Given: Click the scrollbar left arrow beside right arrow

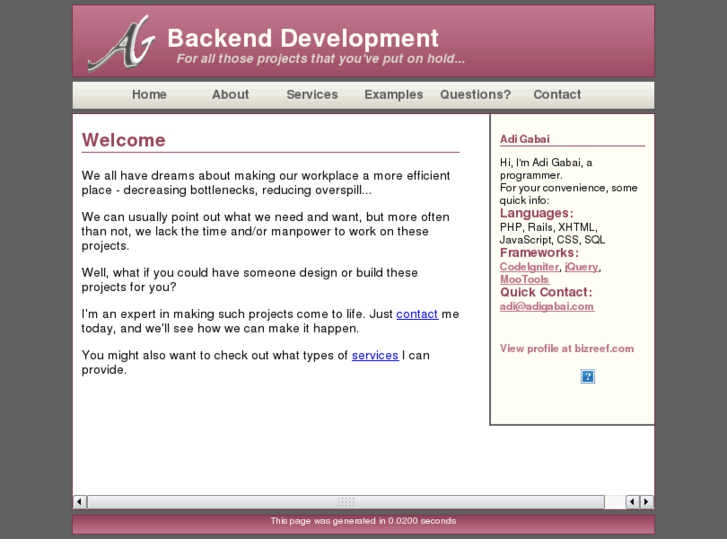Looking at the screenshot, I should [x=632, y=502].
